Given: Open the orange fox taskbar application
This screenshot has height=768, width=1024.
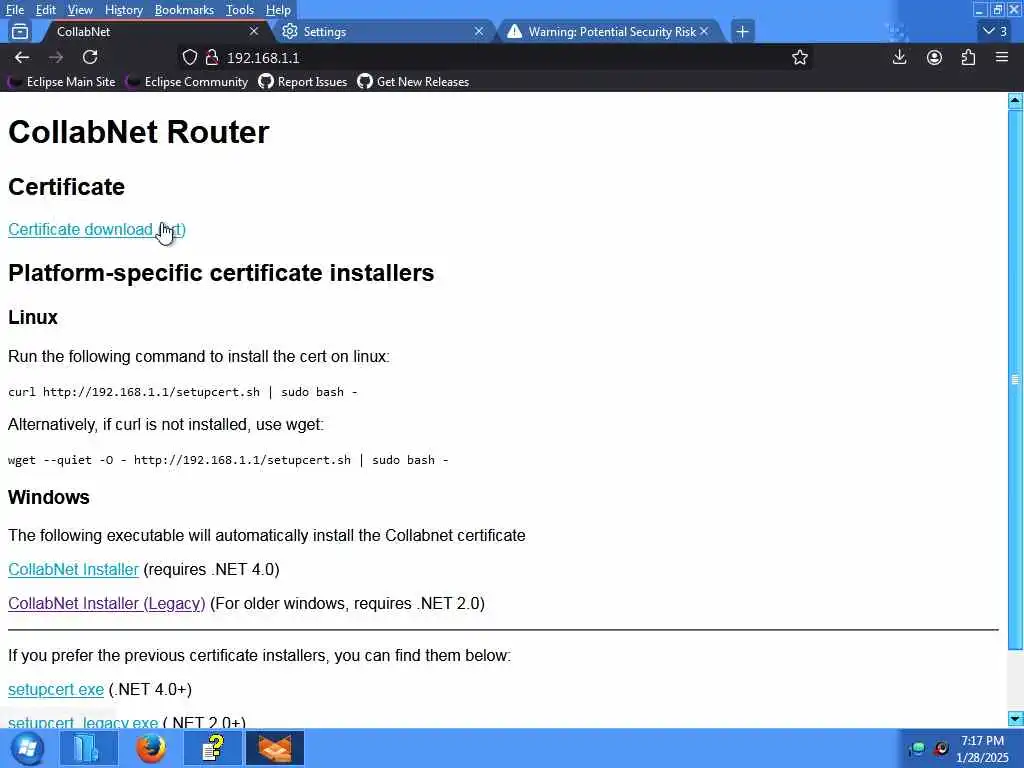Looking at the screenshot, I should [x=275, y=748].
